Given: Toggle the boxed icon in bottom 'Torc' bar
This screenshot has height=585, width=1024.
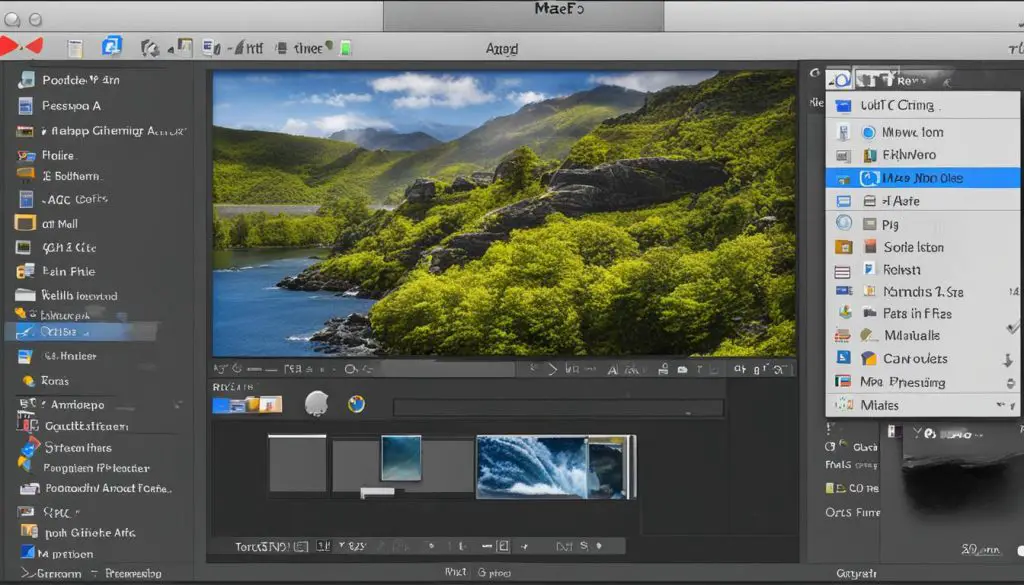Looking at the screenshot, I should [x=502, y=546].
